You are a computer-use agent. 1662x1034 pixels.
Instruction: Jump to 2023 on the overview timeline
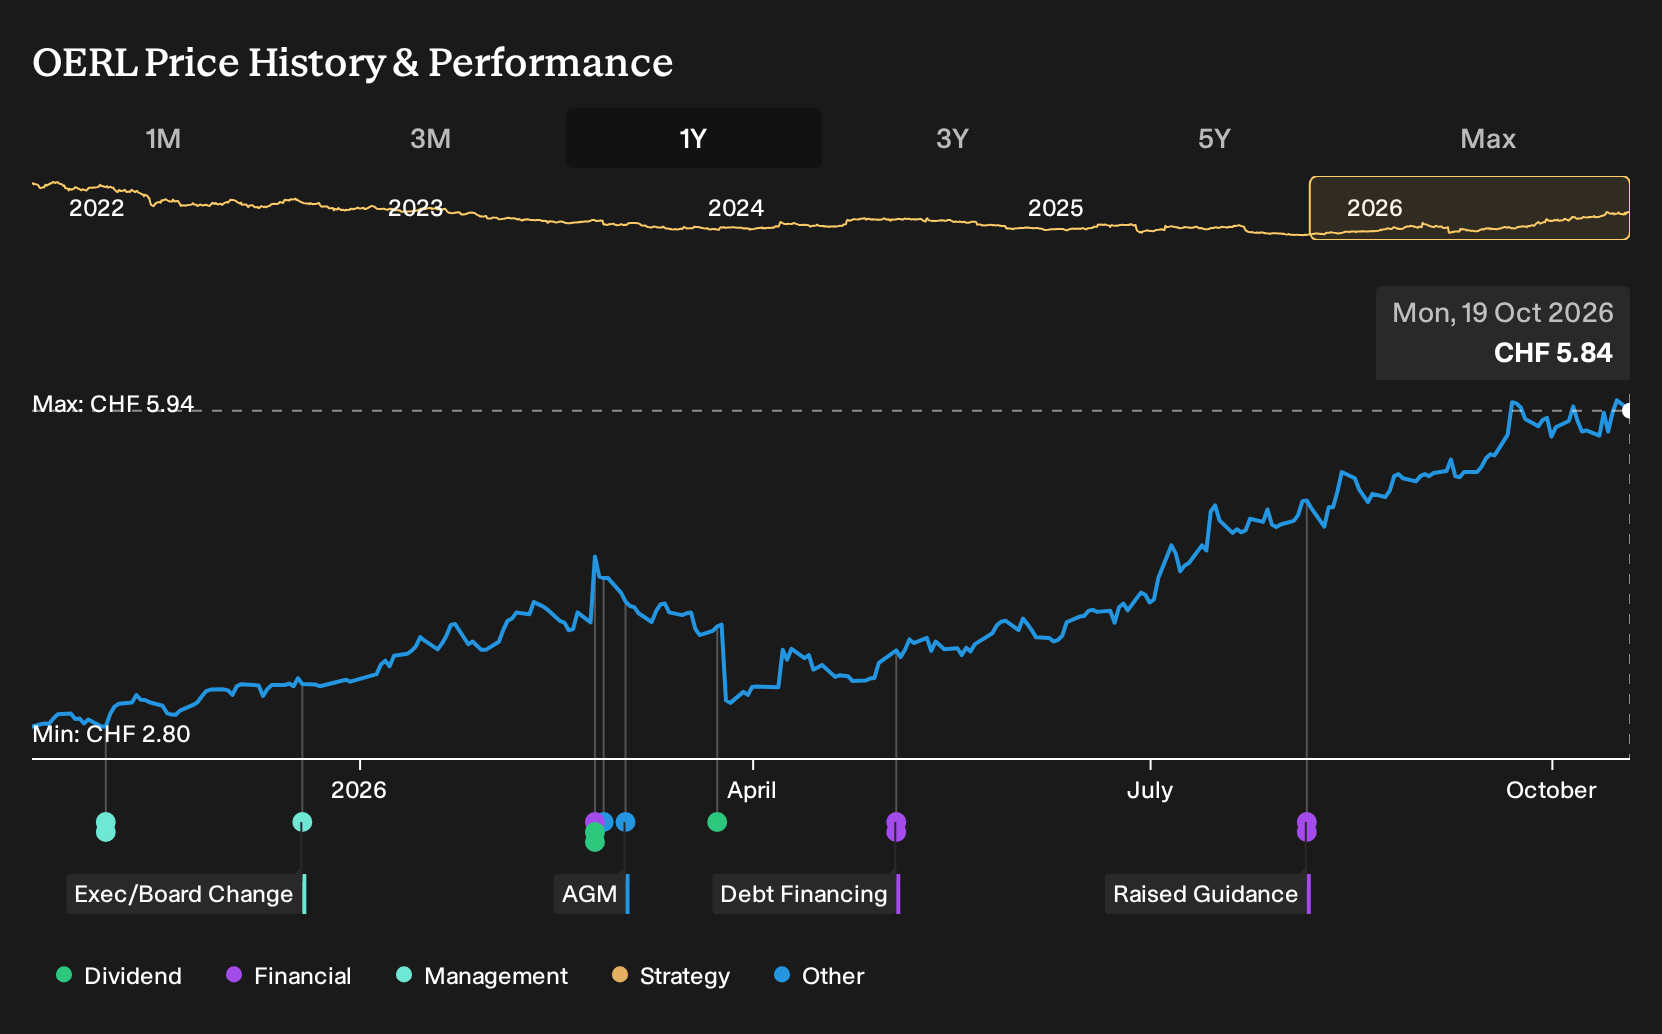pos(415,208)
